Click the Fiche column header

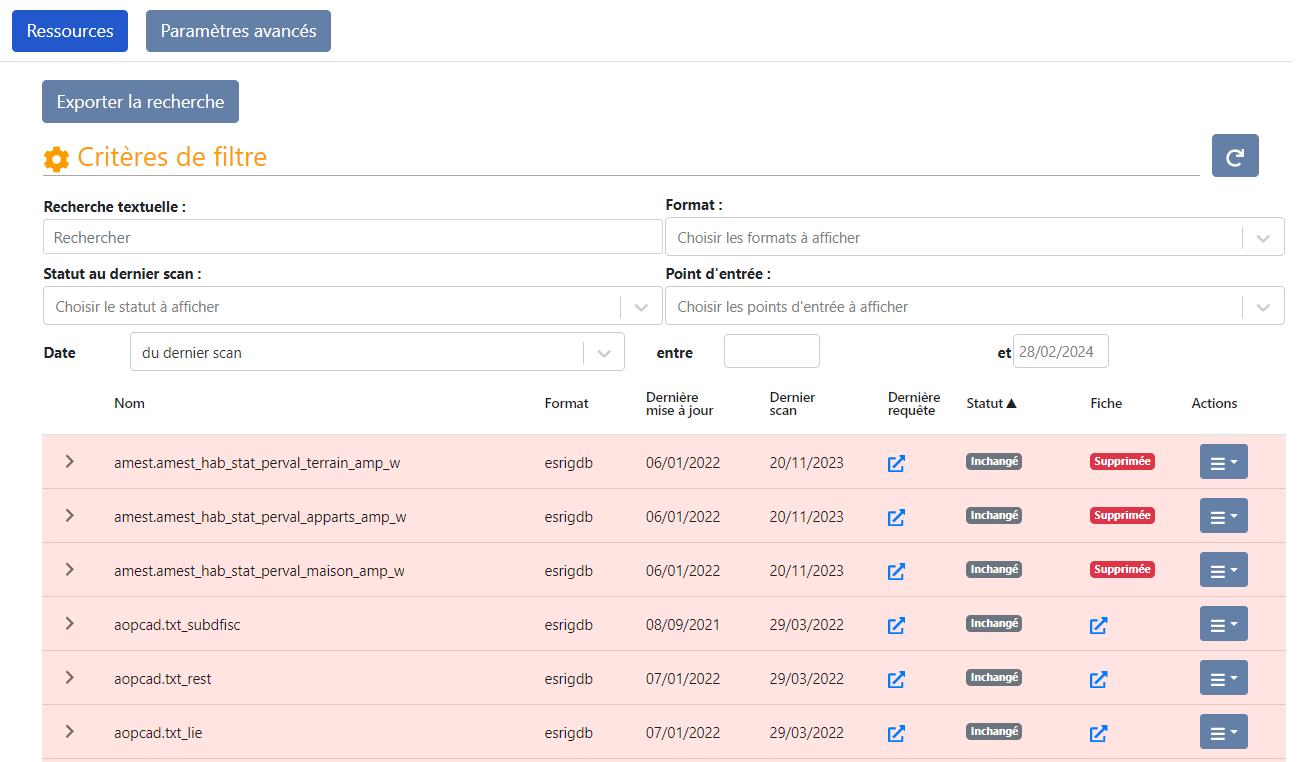1106,403
